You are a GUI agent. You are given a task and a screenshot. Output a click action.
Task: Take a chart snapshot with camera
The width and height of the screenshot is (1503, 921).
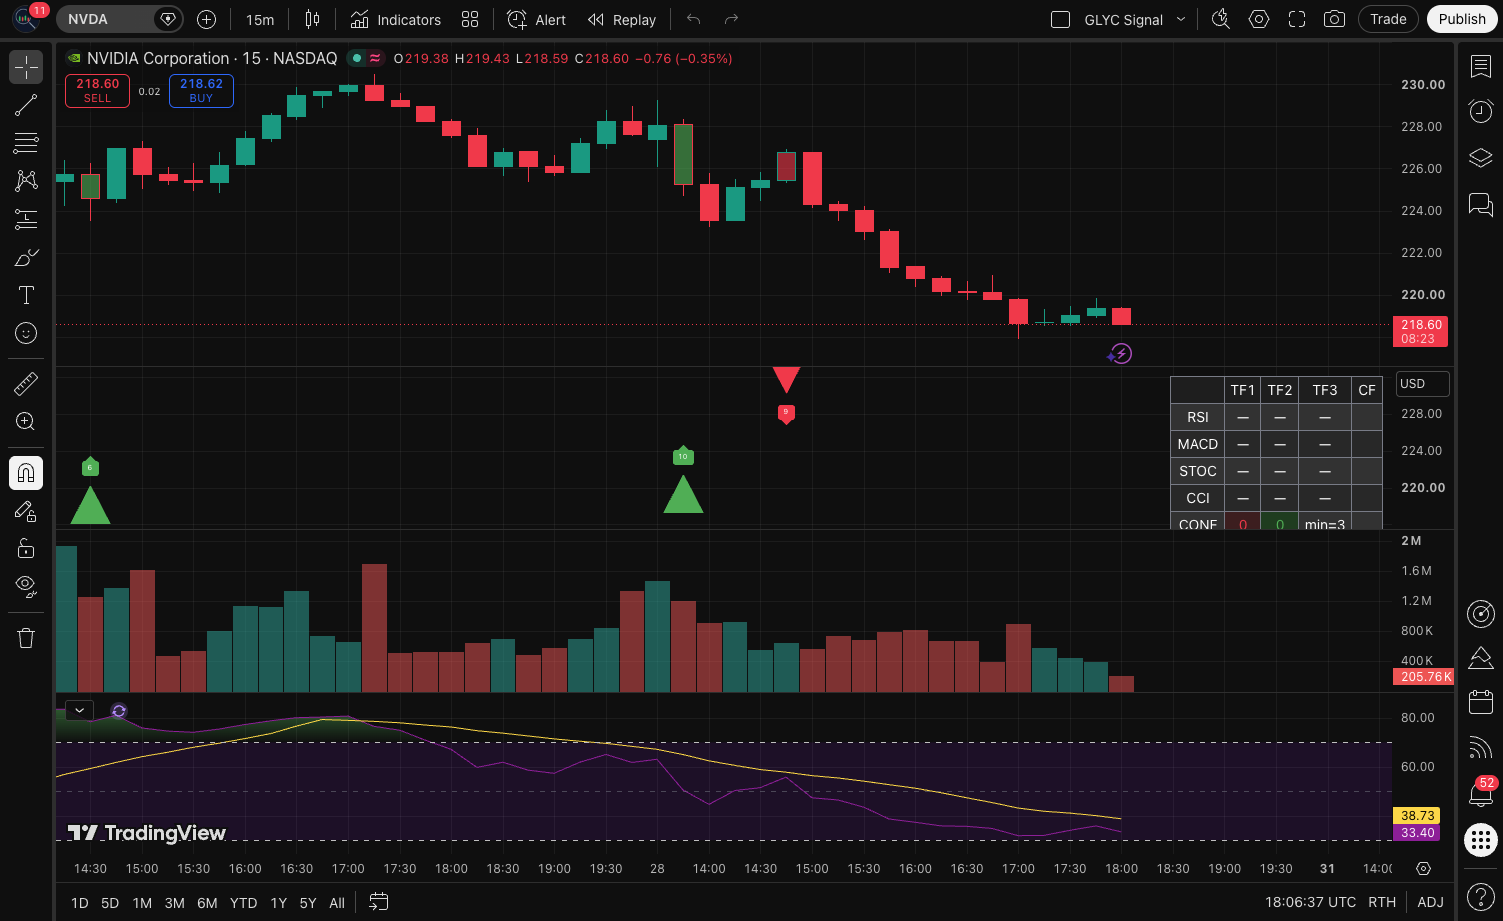click(1334, 19)
